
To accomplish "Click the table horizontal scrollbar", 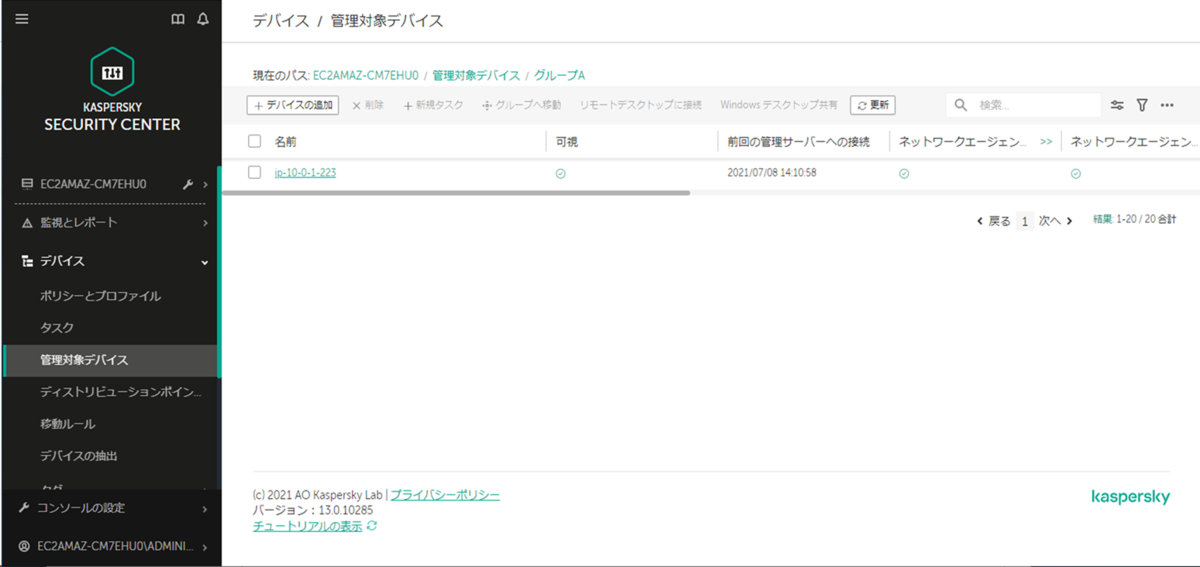I will (456, 191).
